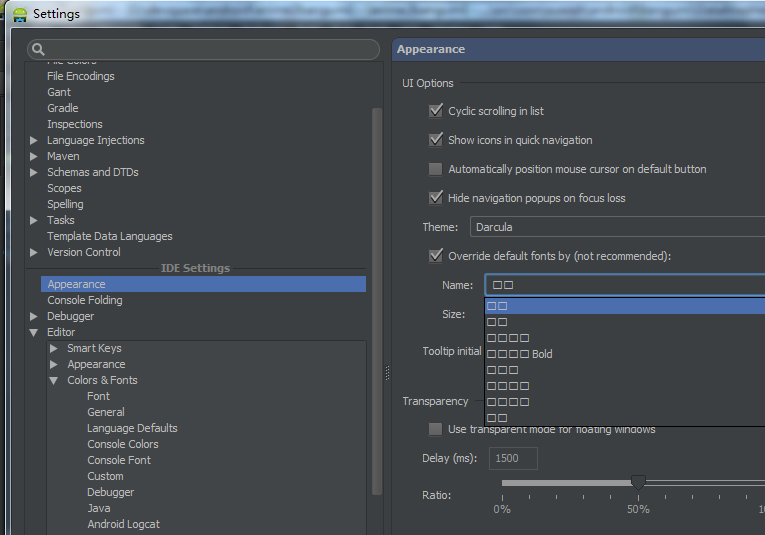Open the Inspections settings page

pos(74,124)
